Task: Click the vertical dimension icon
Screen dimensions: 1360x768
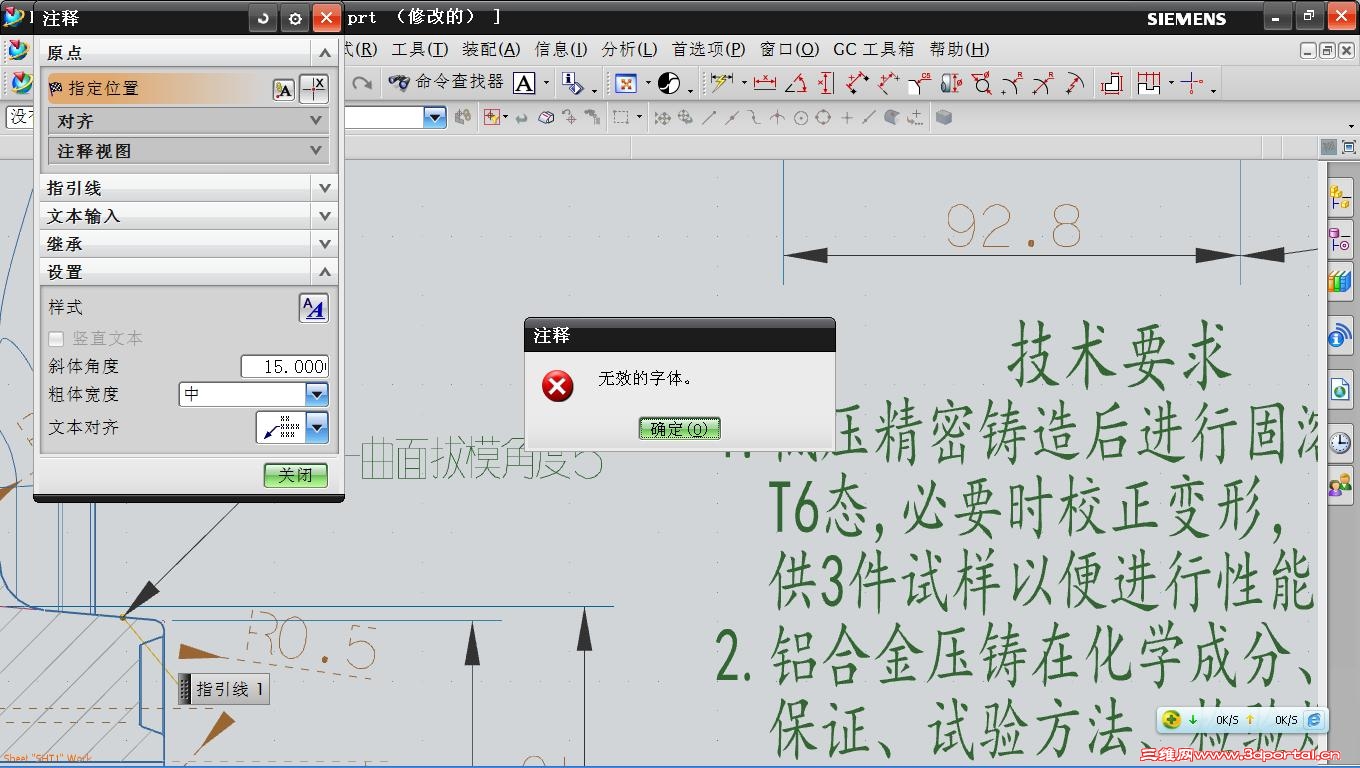Action: coord(826,83)
